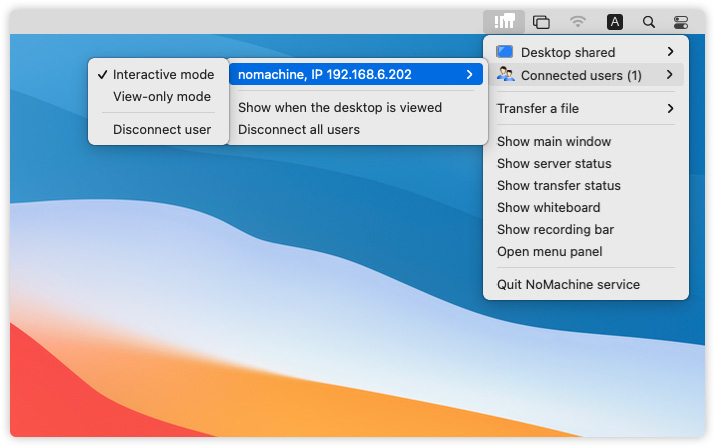Viewport: 715px width, 447px height.
Task: Click the Connected users people icon
Action: pyautogui.click(x=505, y=75)
